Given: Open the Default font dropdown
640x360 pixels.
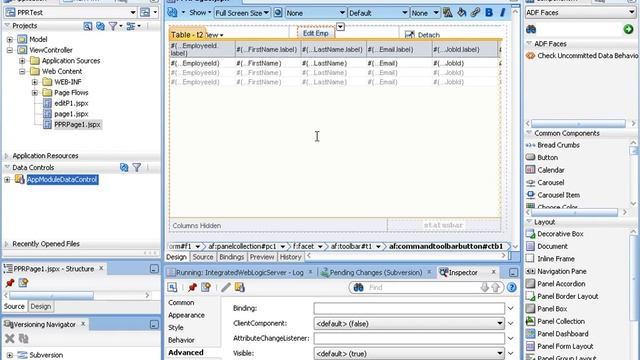Looking at the screenshot, I should tap(404, 13).
